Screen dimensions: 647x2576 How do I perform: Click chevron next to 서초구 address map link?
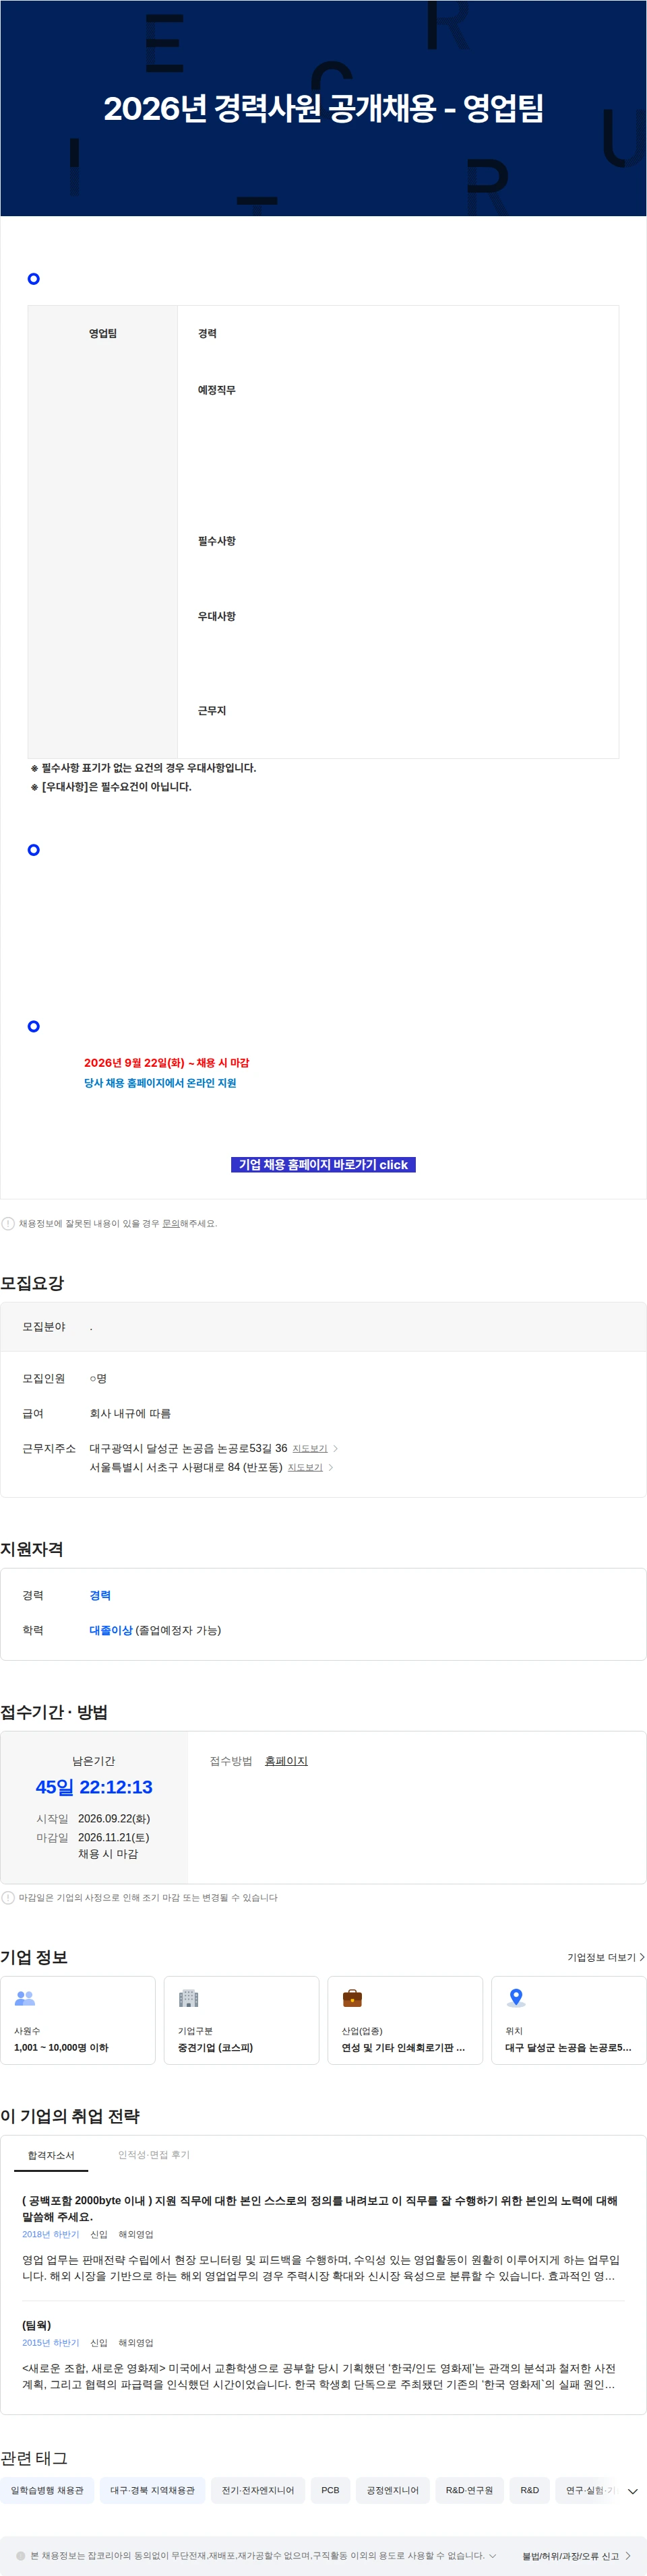click(x=331, y=1467)
